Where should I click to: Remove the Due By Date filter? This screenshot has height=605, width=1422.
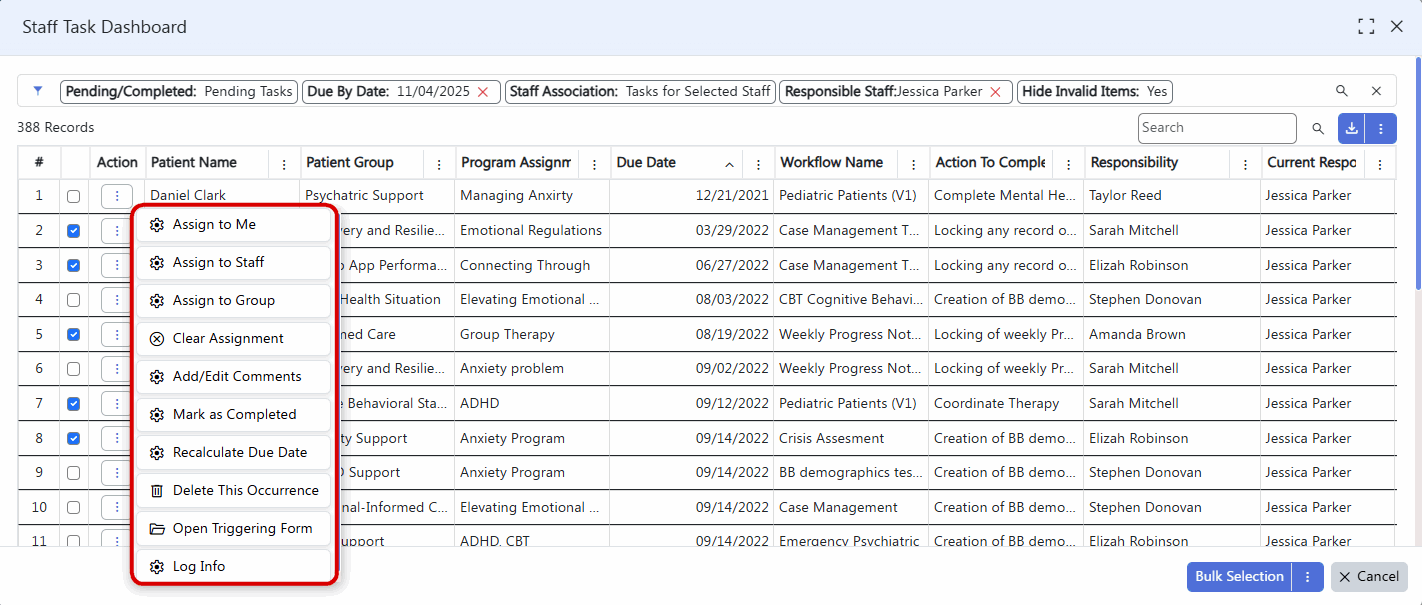coord(483,92)
